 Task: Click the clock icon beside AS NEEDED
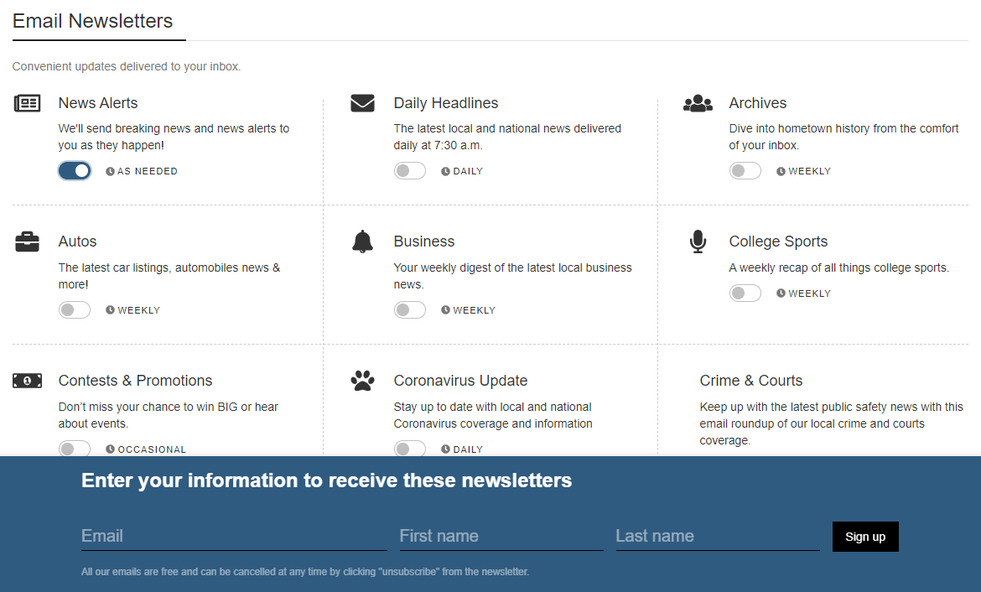pos(110,171)
